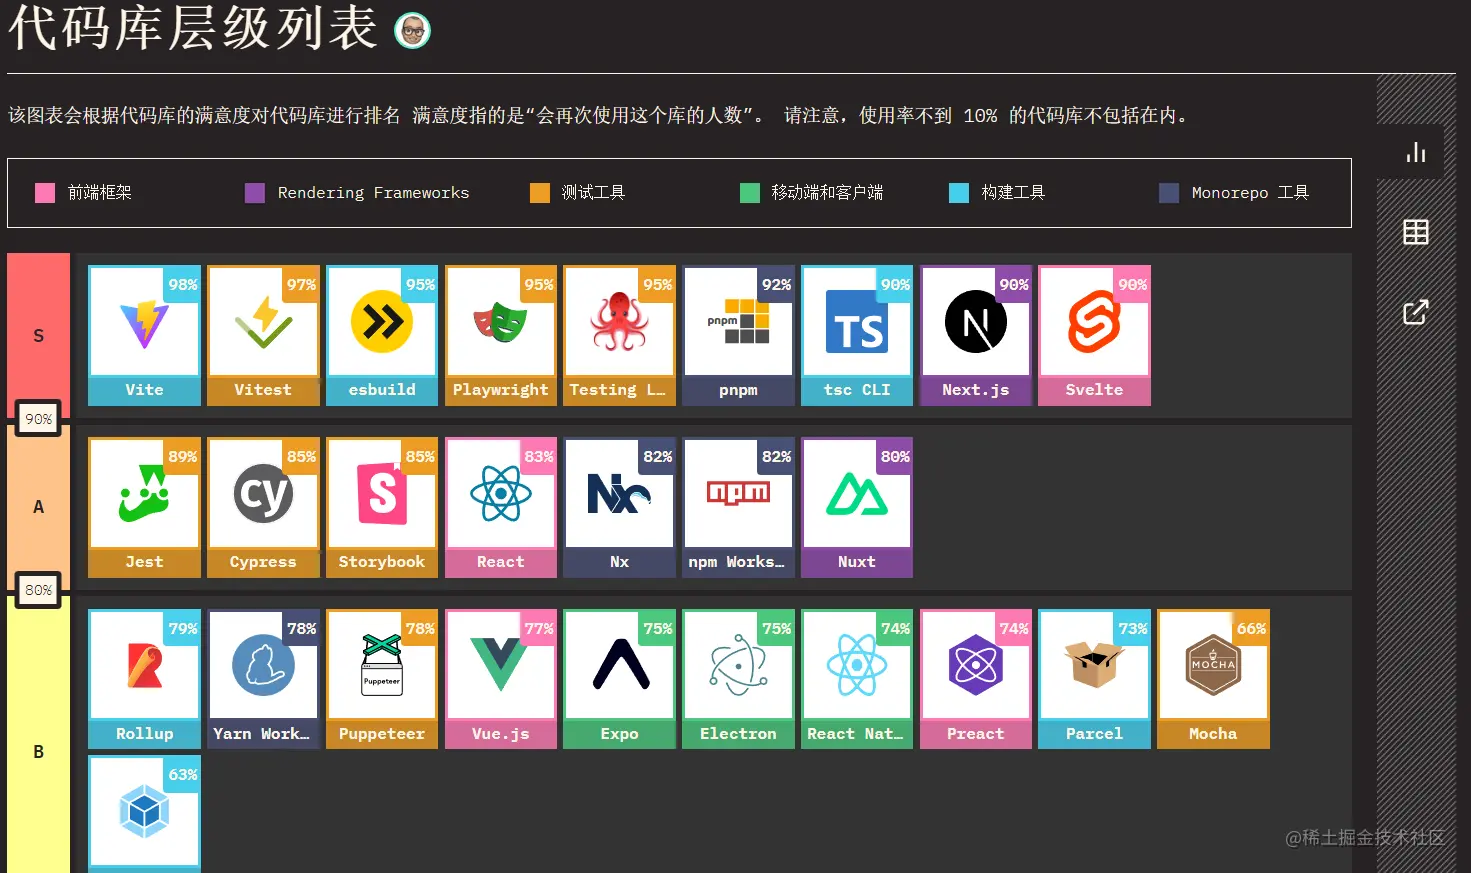Select the Rollup logo card
Viewport: 1471px width, 873px height.
click(x=144, y=679)
